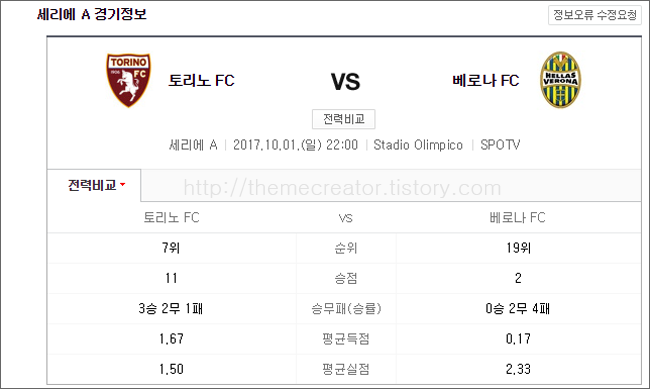Click the 승무패(승률) row label
The width and height of the screenshot is (650, 389).
click(x=346, y=309)
